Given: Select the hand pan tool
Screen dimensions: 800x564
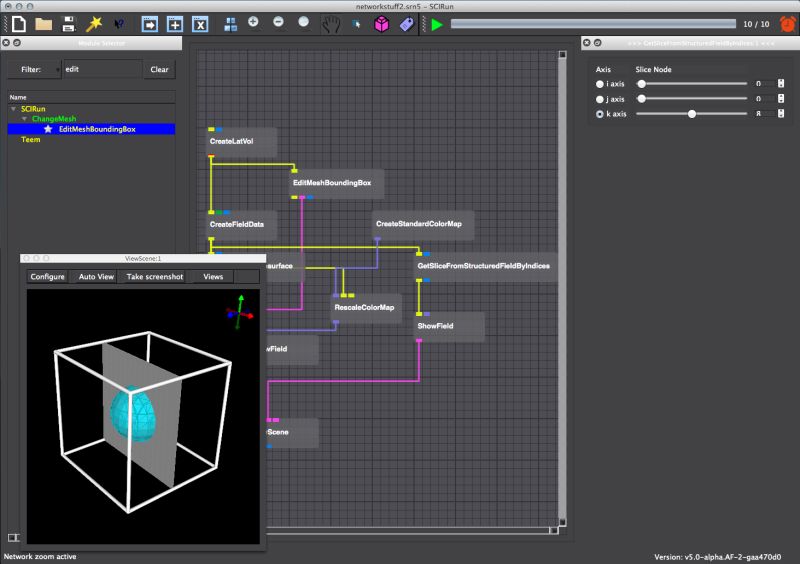Looking at the screenshot, I should (331, 24).
